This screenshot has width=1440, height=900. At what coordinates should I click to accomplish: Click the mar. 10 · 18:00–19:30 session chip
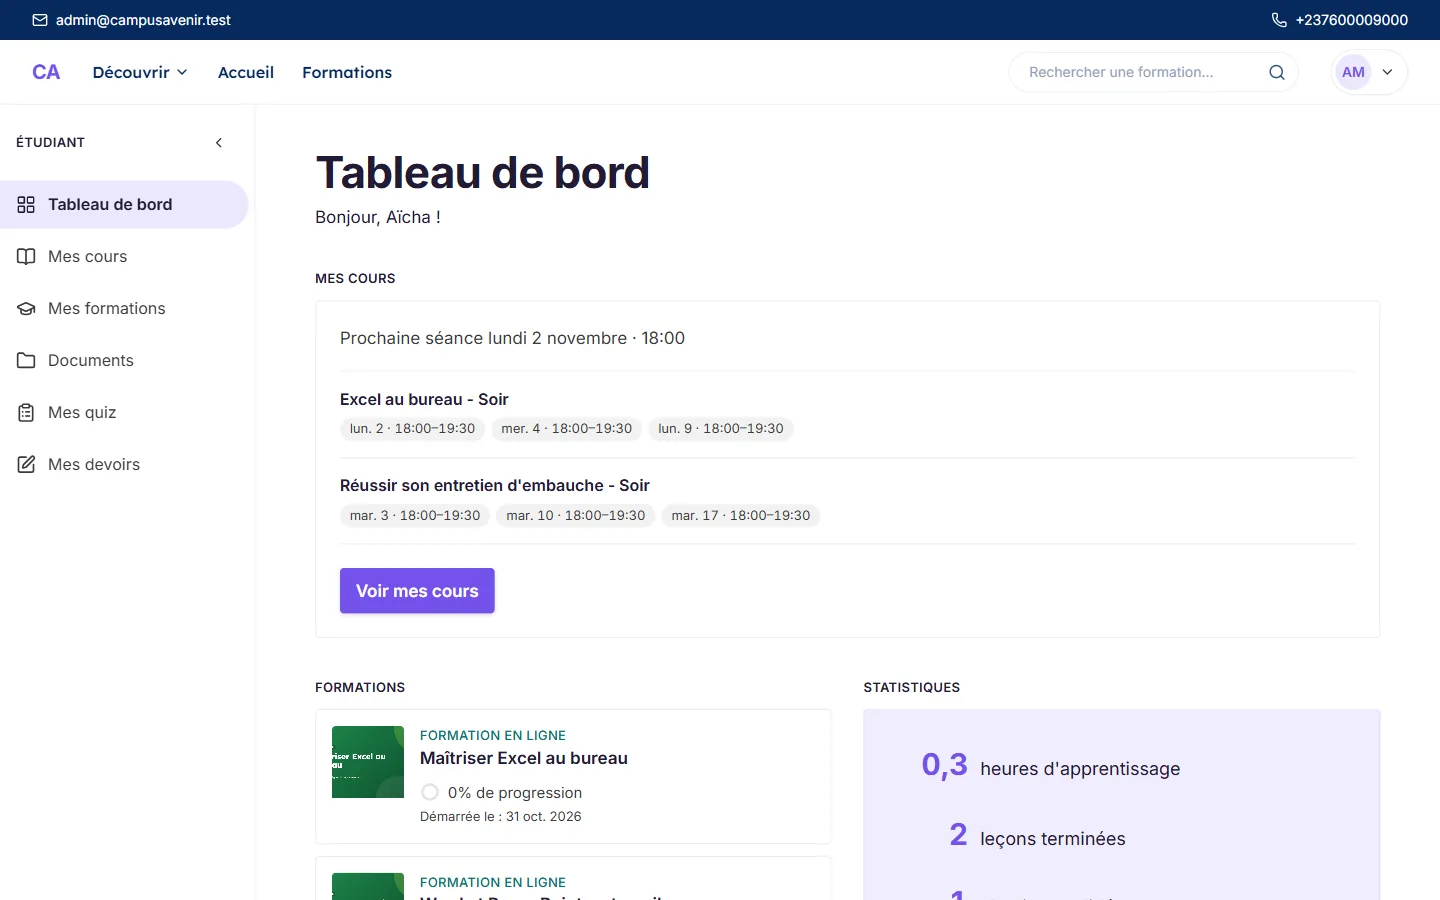[x=576, y=515]
